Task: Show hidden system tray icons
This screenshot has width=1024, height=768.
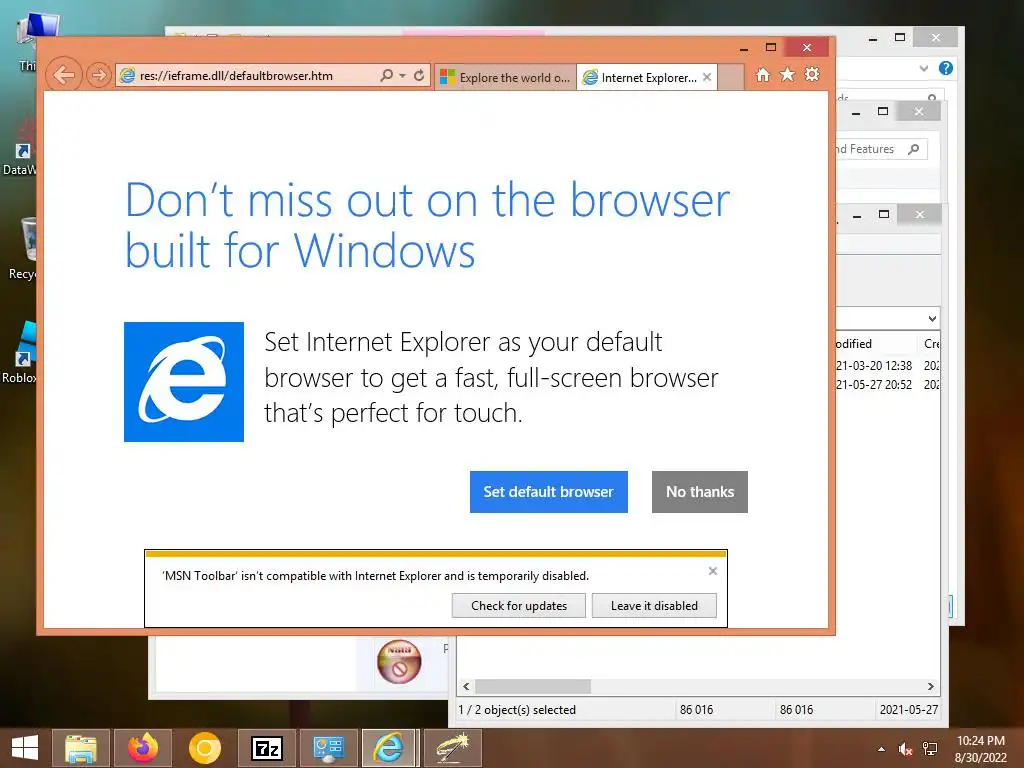Action: pos(882,749)
